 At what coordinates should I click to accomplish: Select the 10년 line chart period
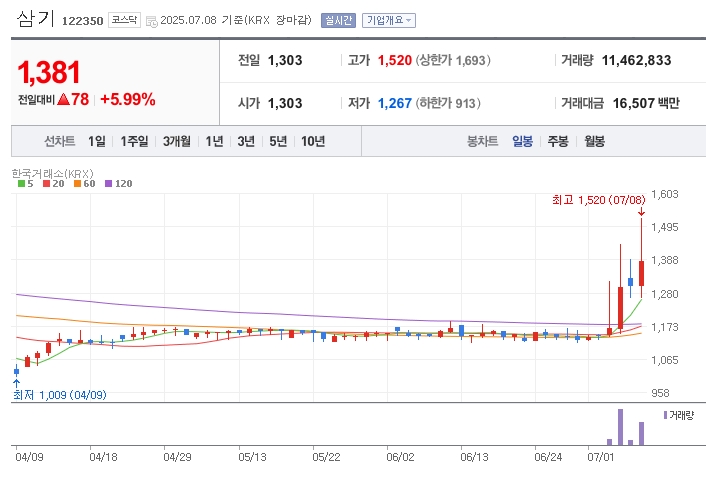(313, 141)
